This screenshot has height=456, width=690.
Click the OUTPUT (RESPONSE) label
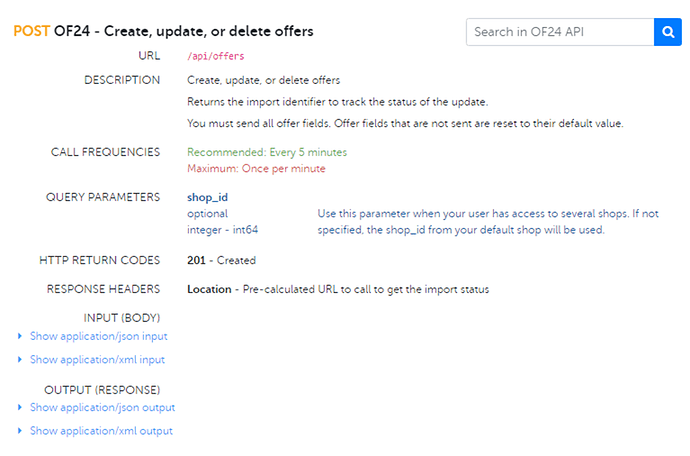point(102,390)
